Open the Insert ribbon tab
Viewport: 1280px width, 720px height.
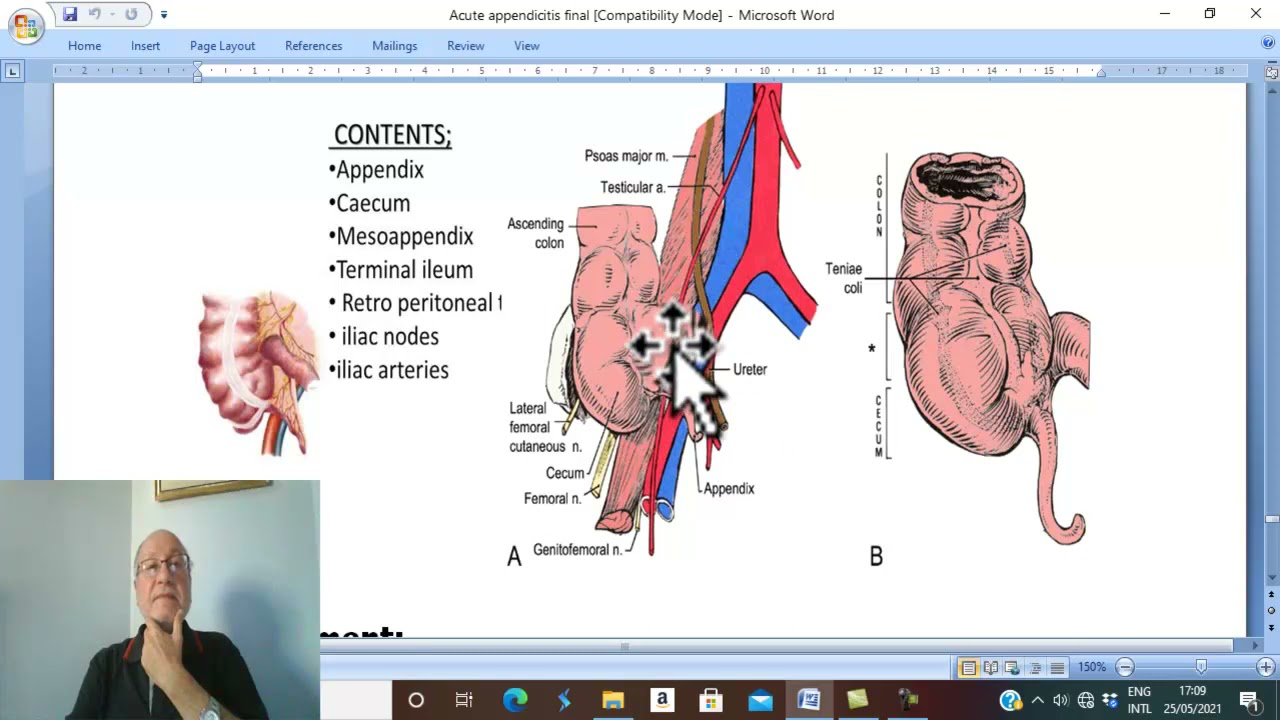pos(145,46)
